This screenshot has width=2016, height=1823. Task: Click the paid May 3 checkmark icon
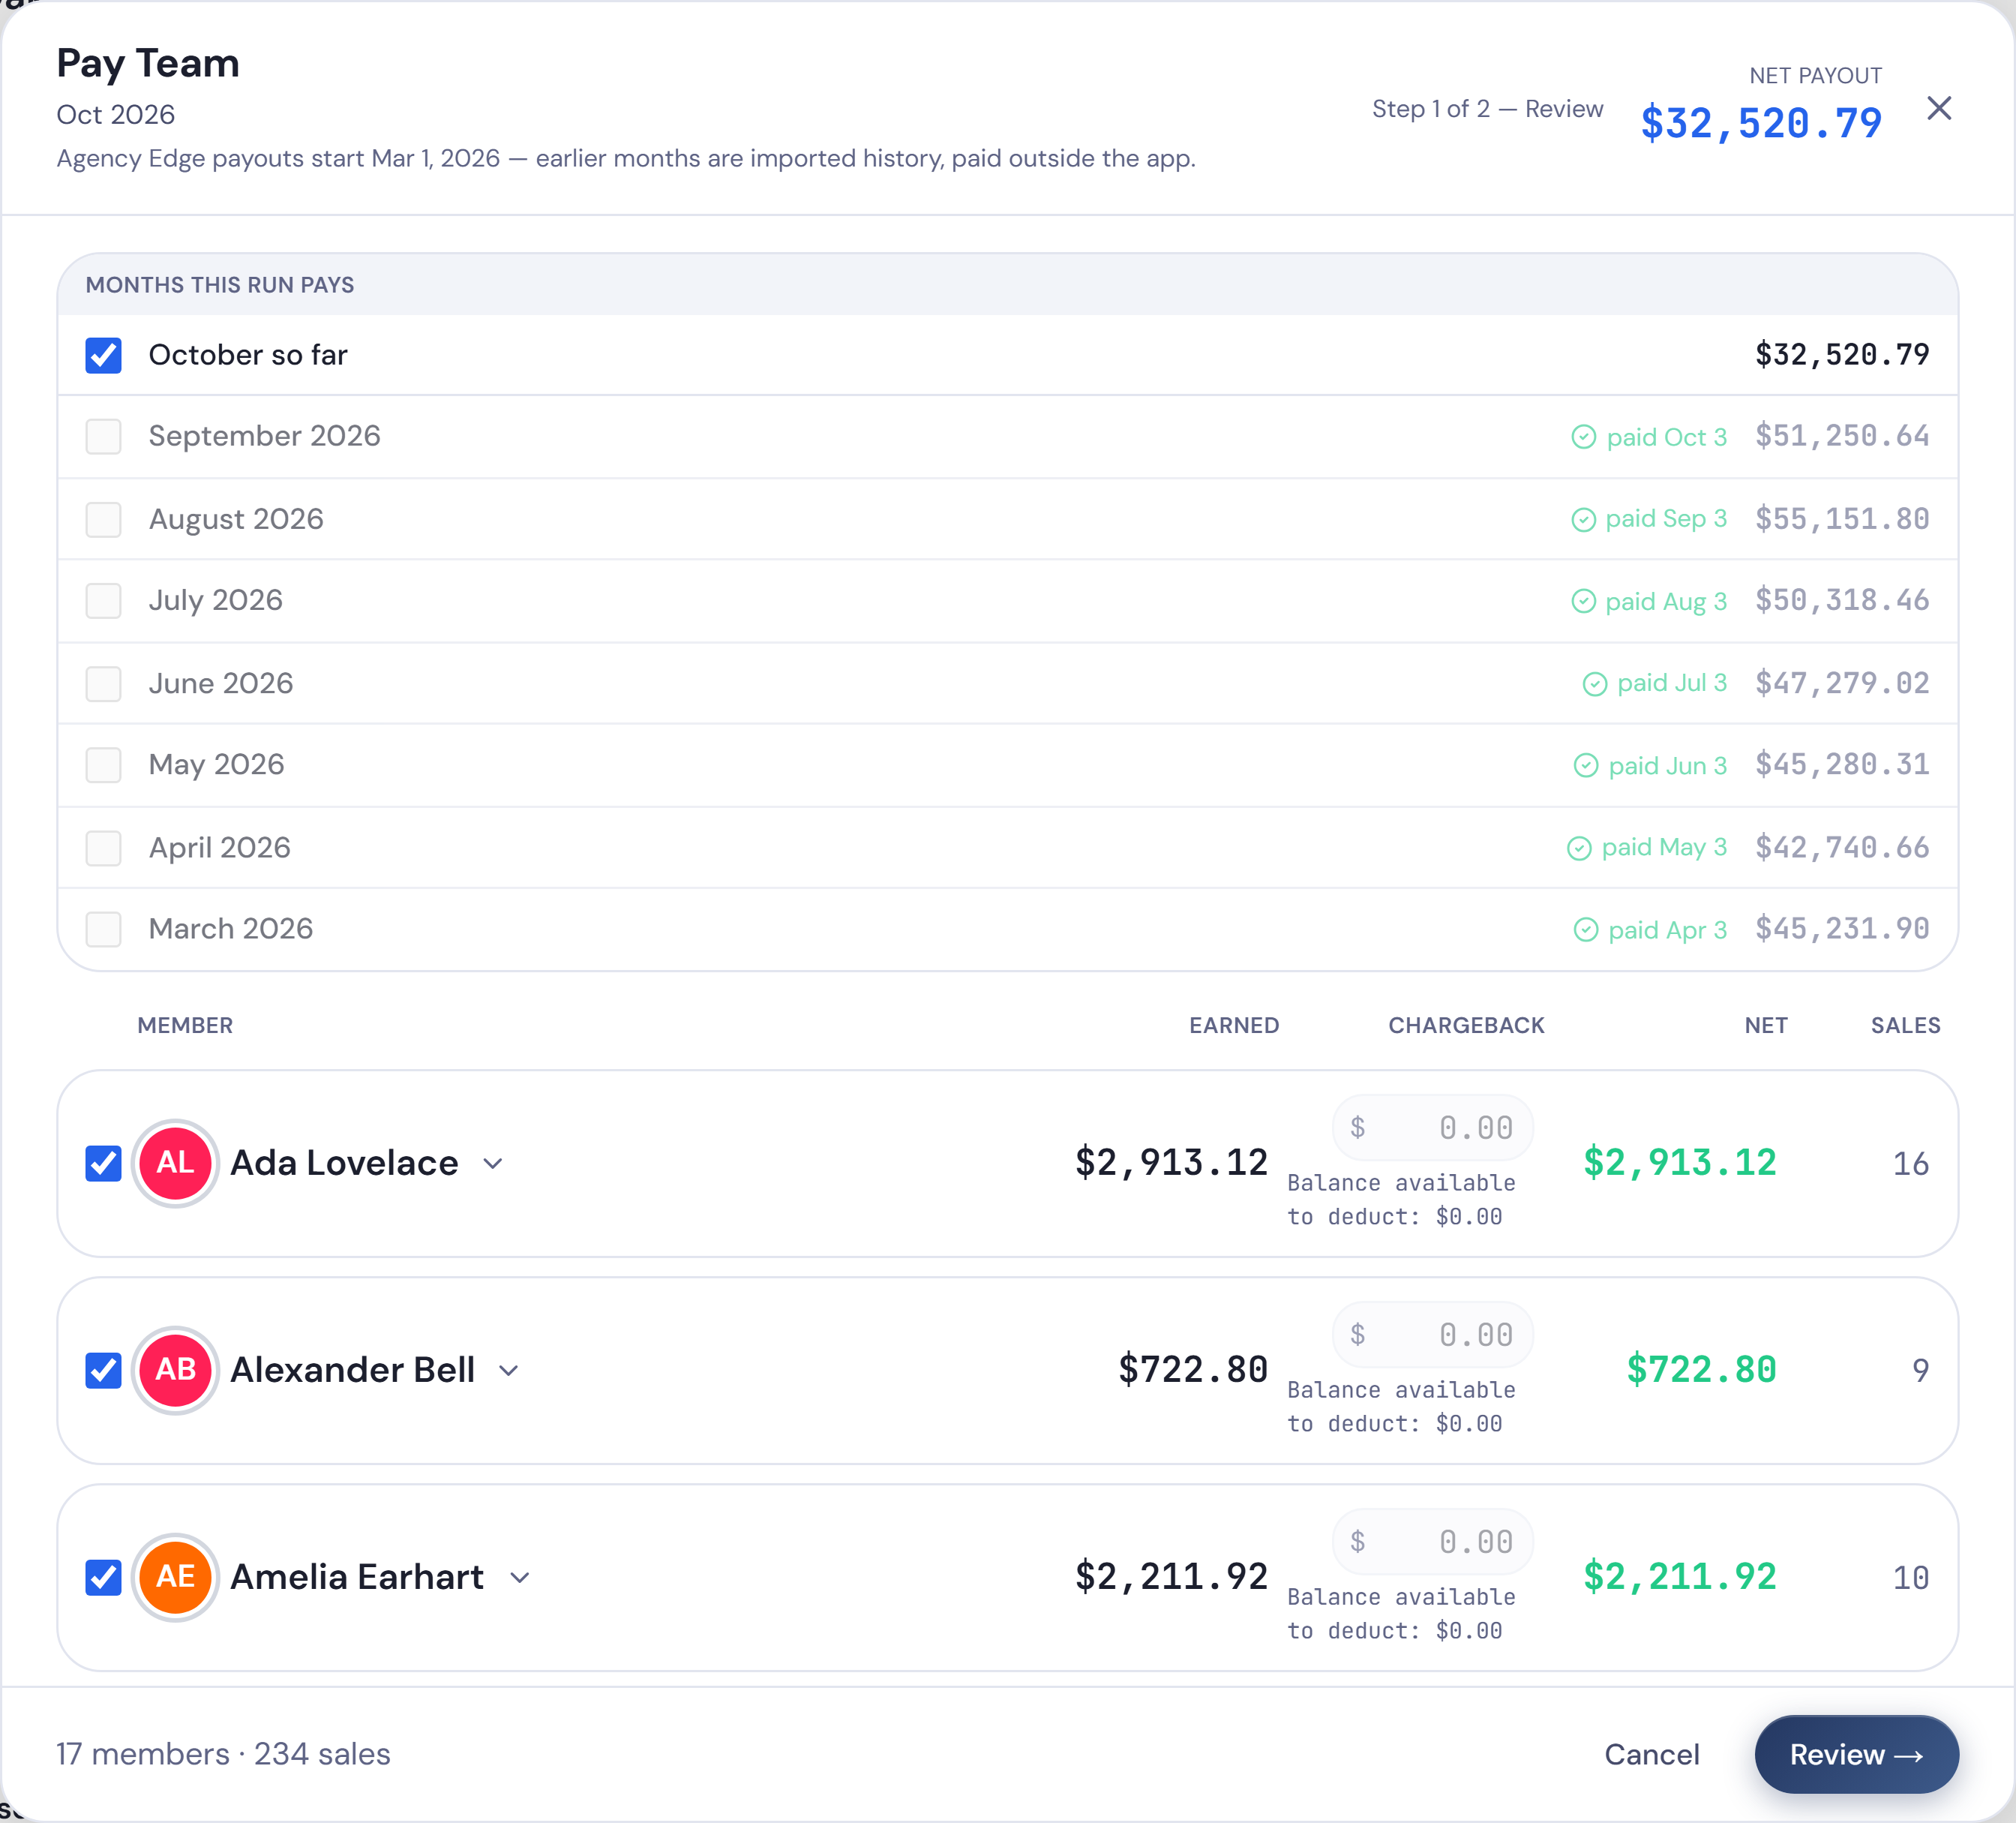coord(1579,848)
